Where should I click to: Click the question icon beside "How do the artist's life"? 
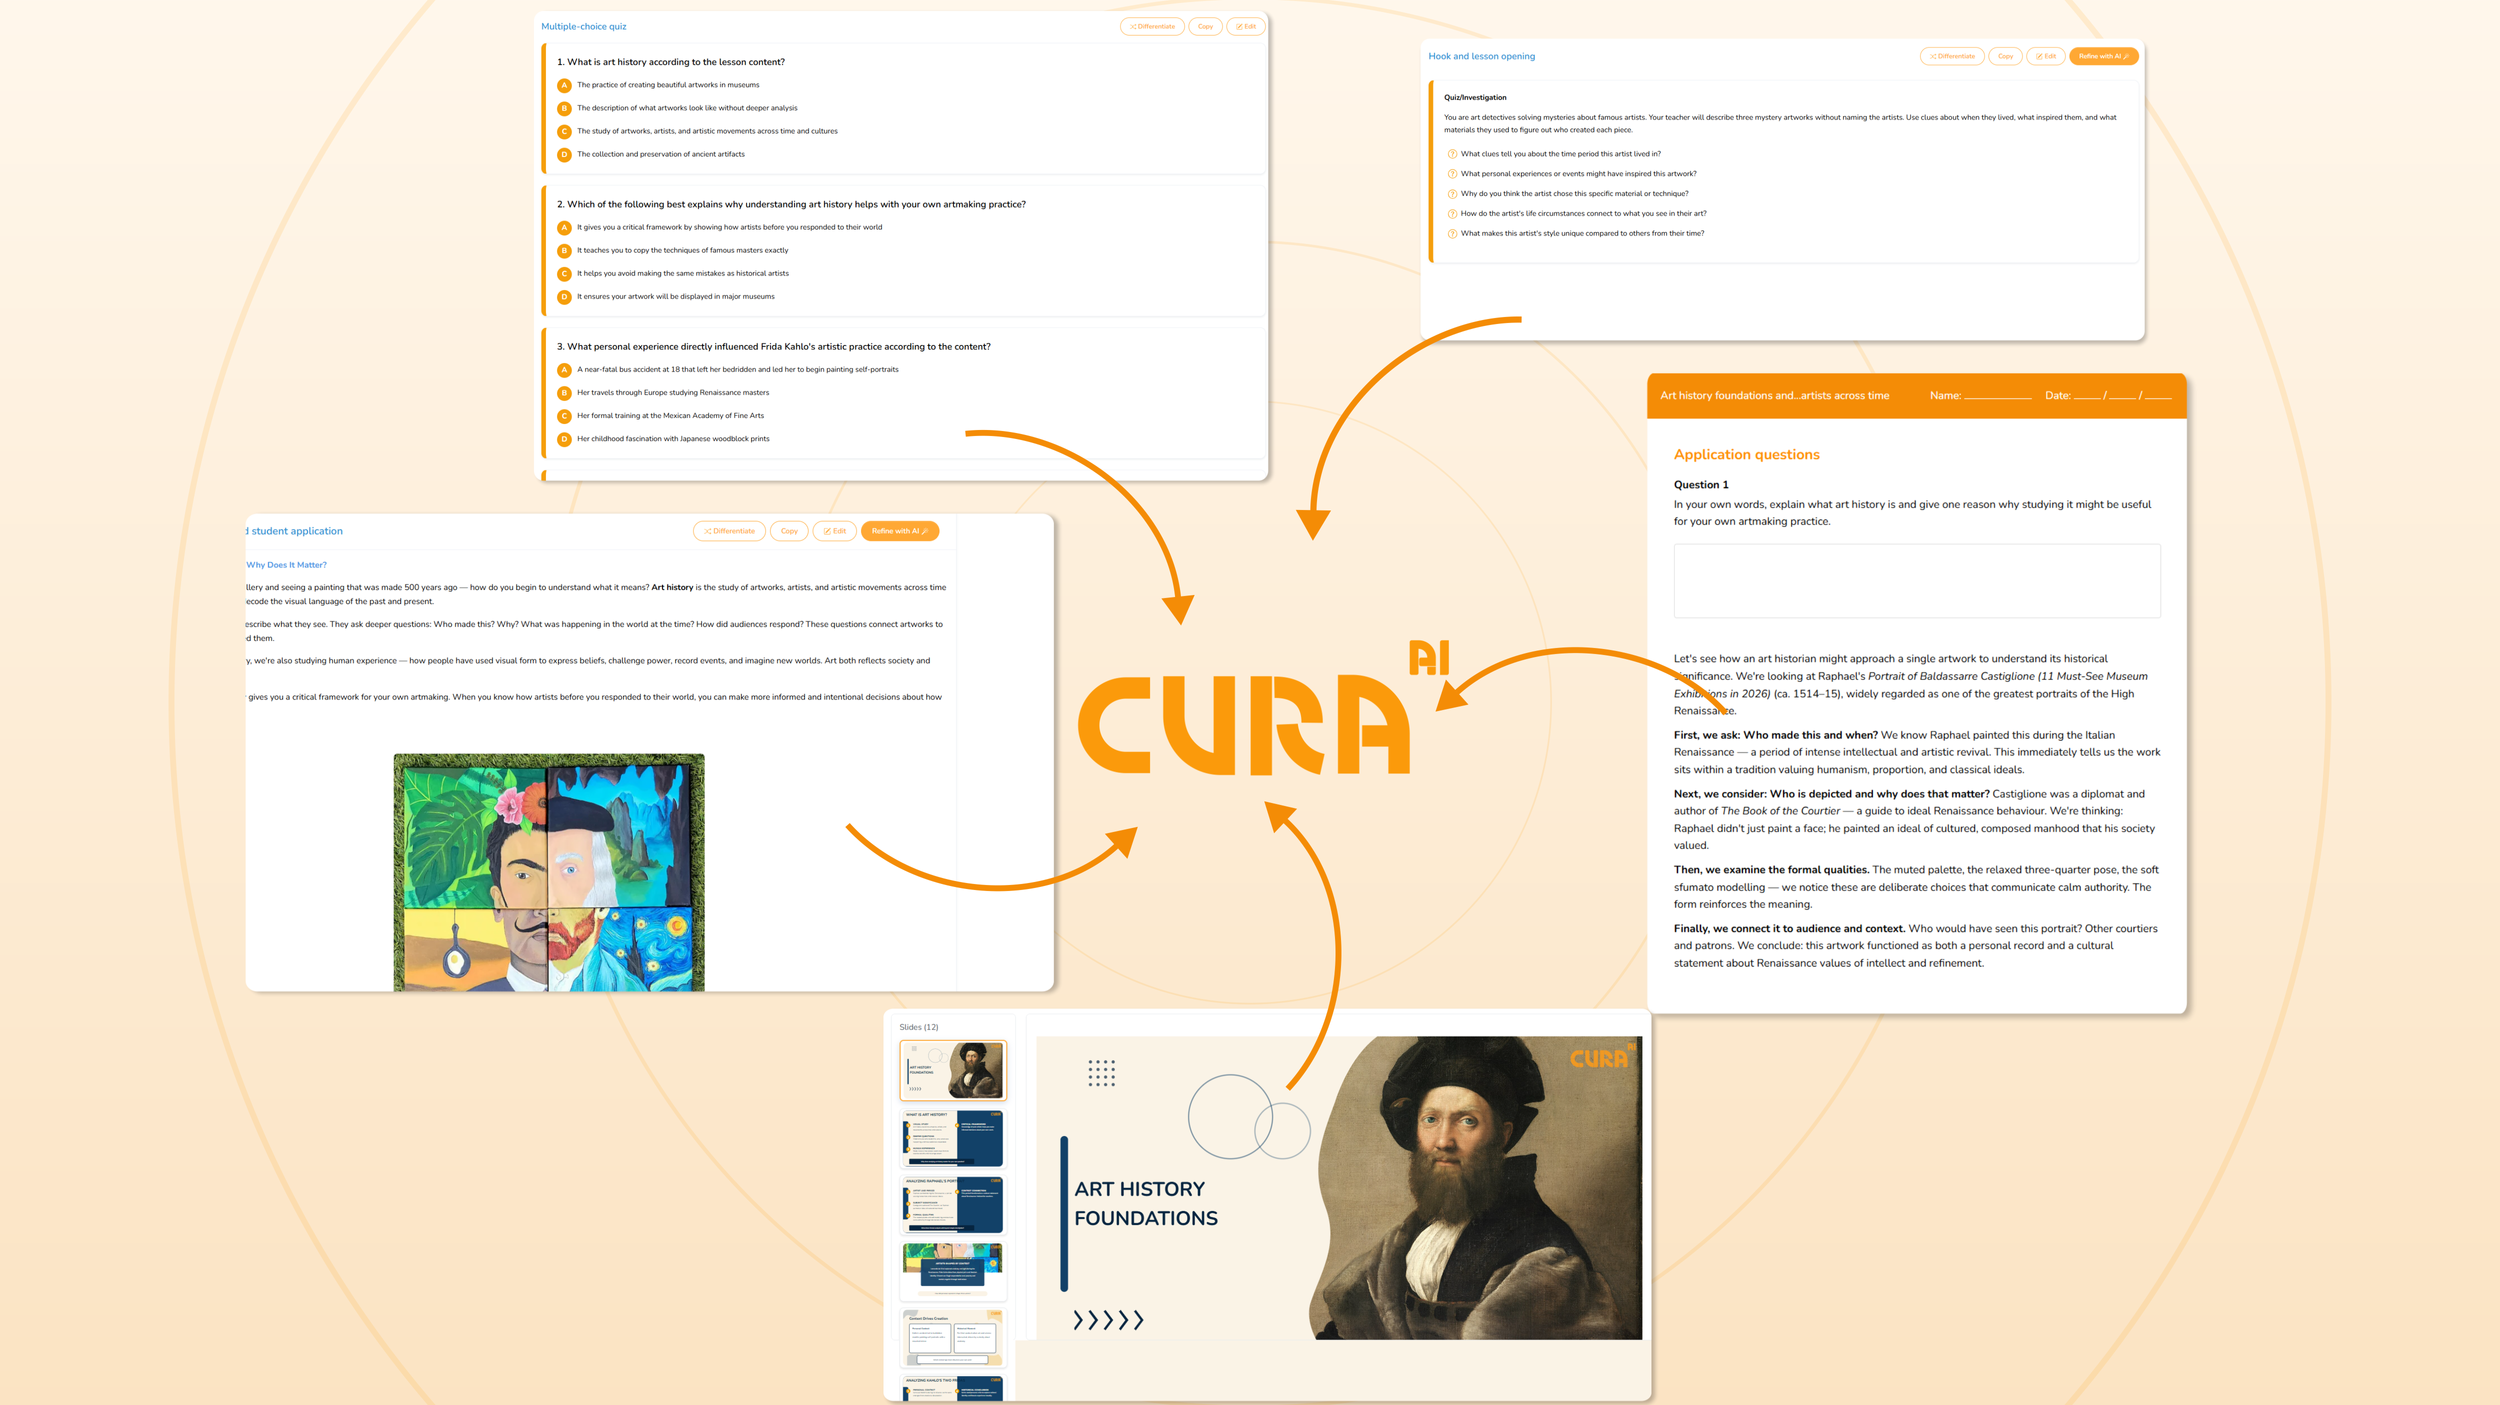click(x=1452, y=214)
